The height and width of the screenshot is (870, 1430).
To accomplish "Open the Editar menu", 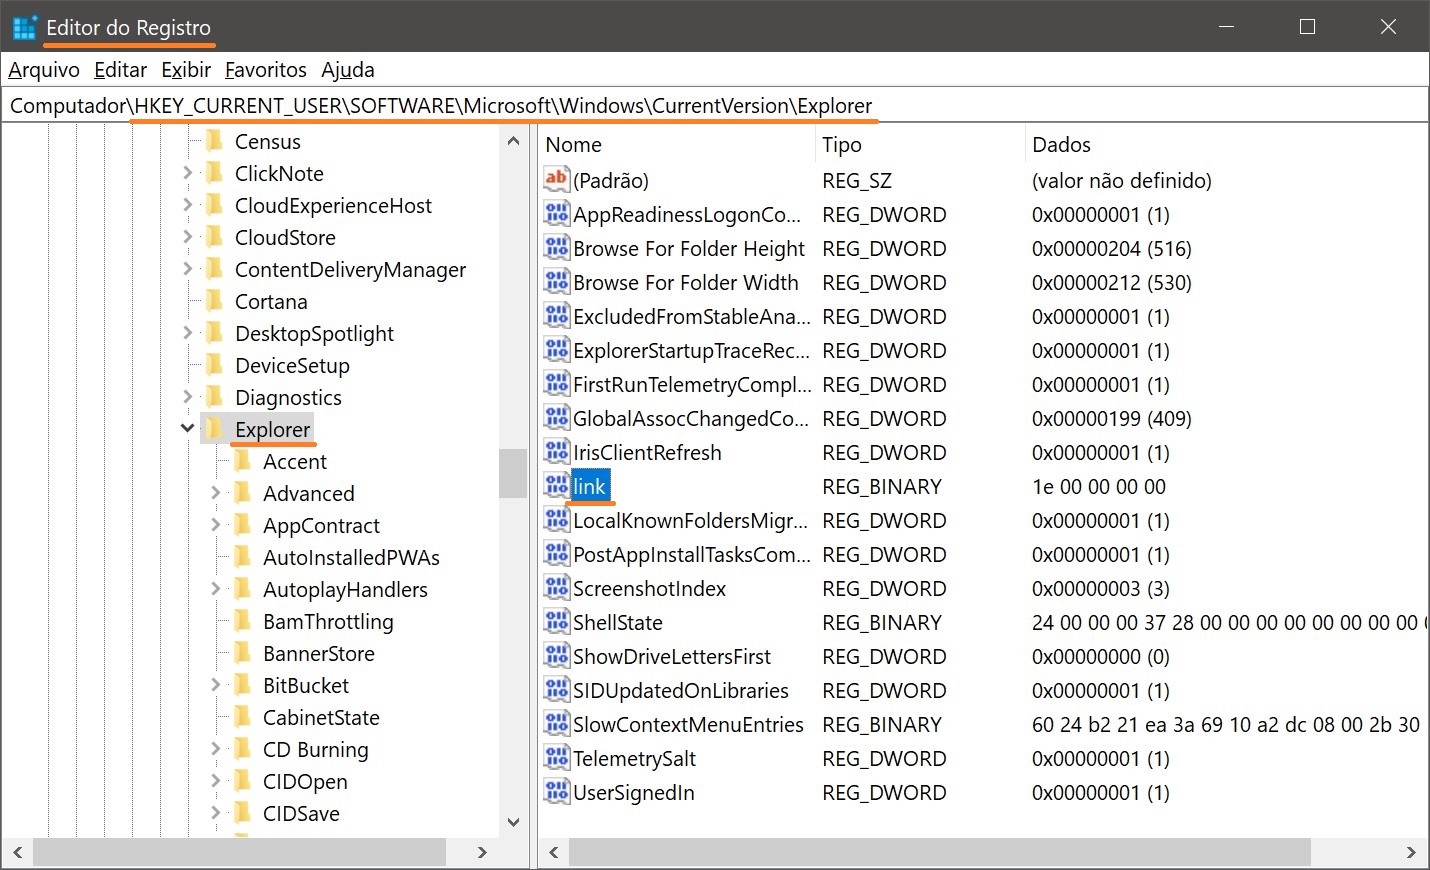I will tap(120, 70).
